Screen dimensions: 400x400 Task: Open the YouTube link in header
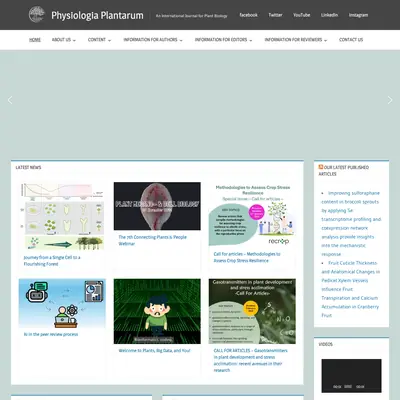coord(302,15)
